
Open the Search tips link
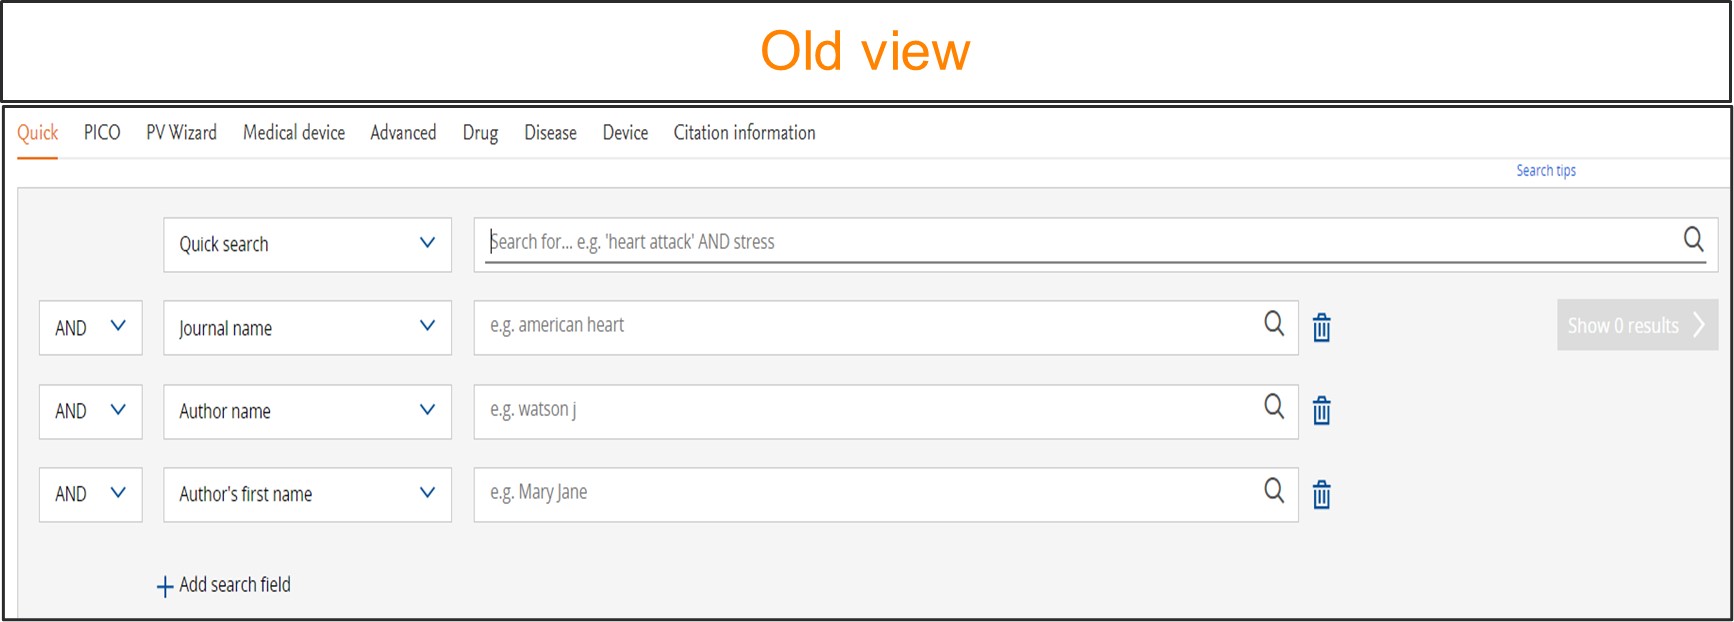[x=1545, y=171]
